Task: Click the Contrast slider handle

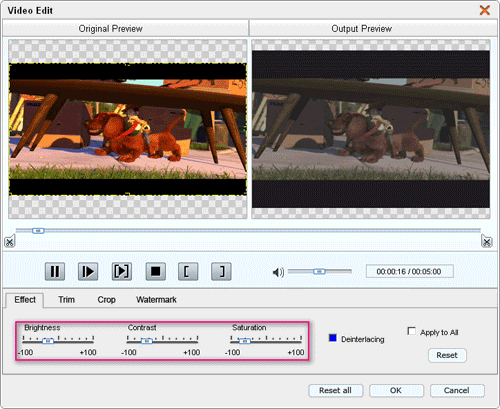Action: point(147,341)
